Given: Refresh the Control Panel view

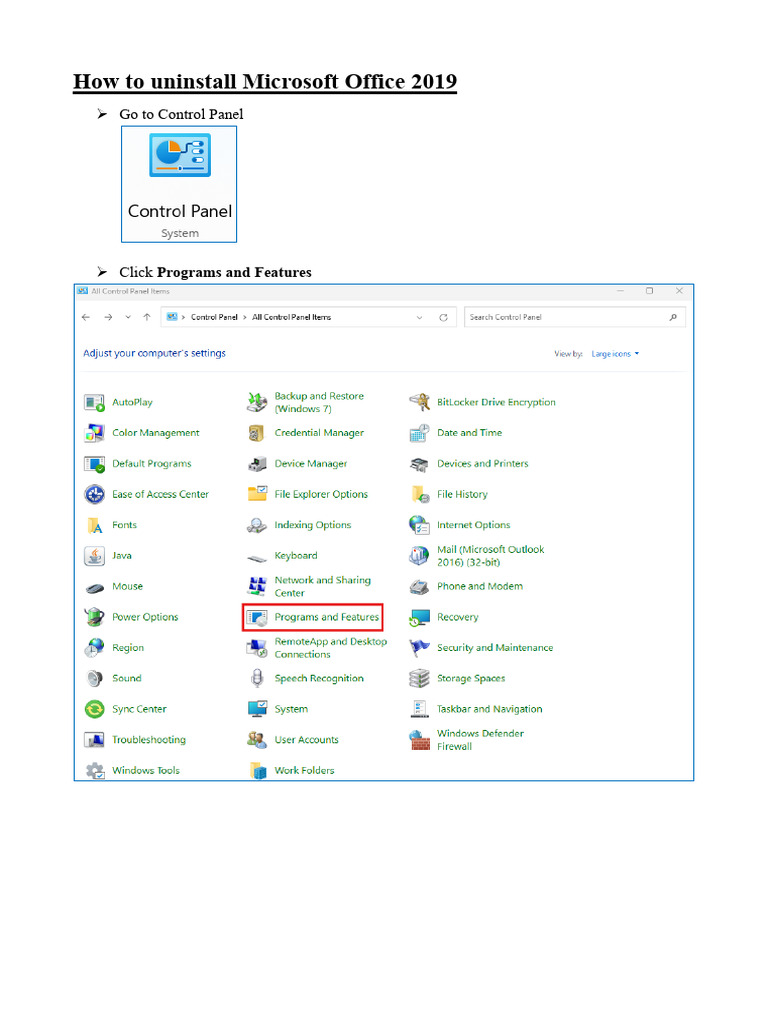Looking at the screenshot, I should click(443, 317).
